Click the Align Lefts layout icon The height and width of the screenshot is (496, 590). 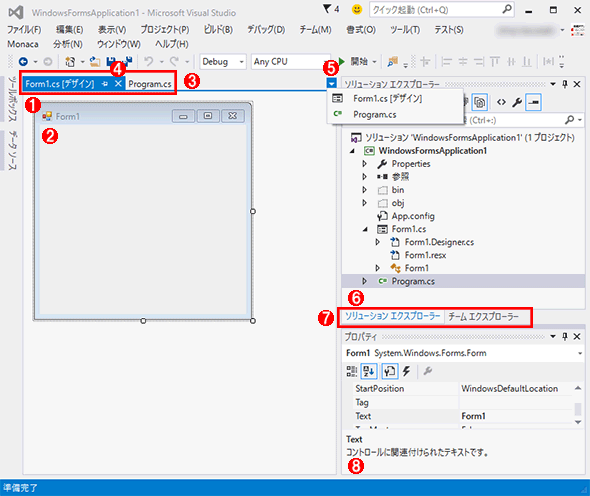coord(446,62)
